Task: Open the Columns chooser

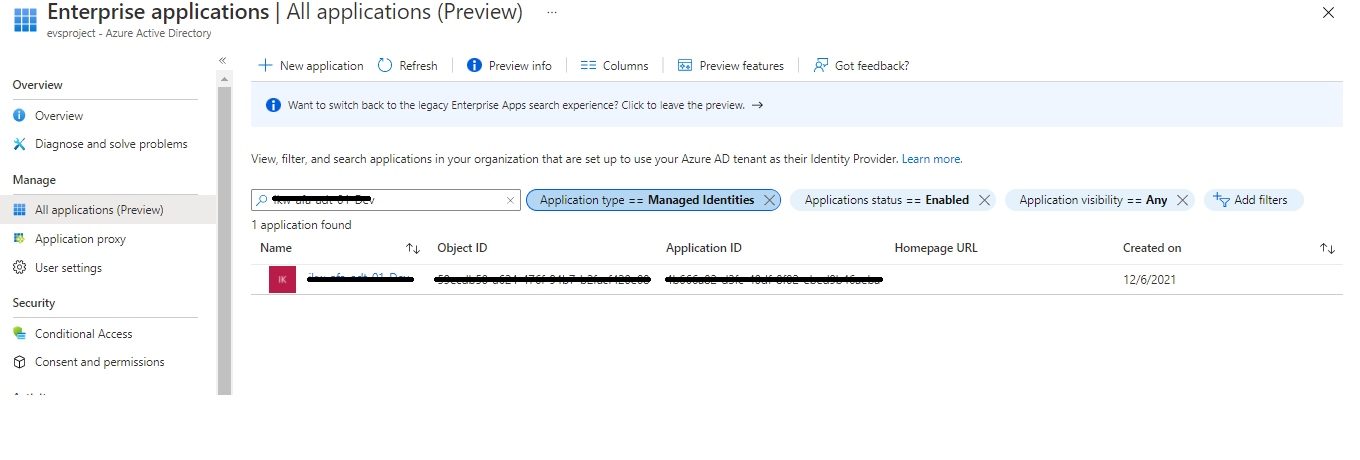Action: [614, 65]
